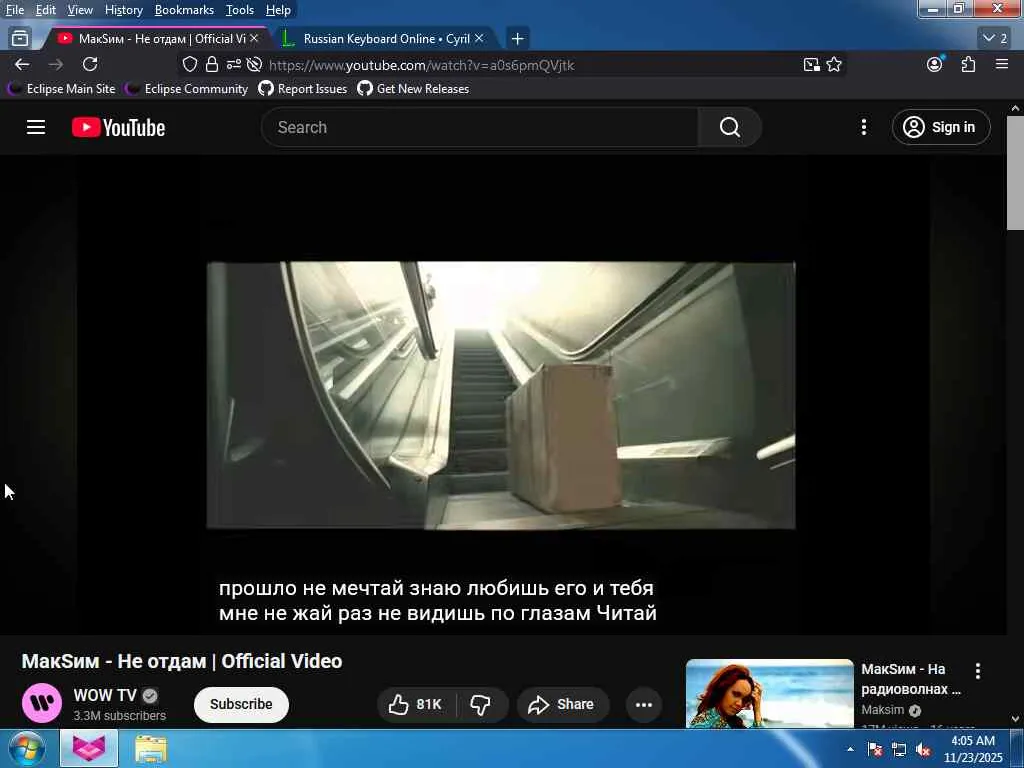The height and width of the screenshot is (768, 1024).
Task: Open the browser application hamburger menu
Action: click(x=1002, y=64)
